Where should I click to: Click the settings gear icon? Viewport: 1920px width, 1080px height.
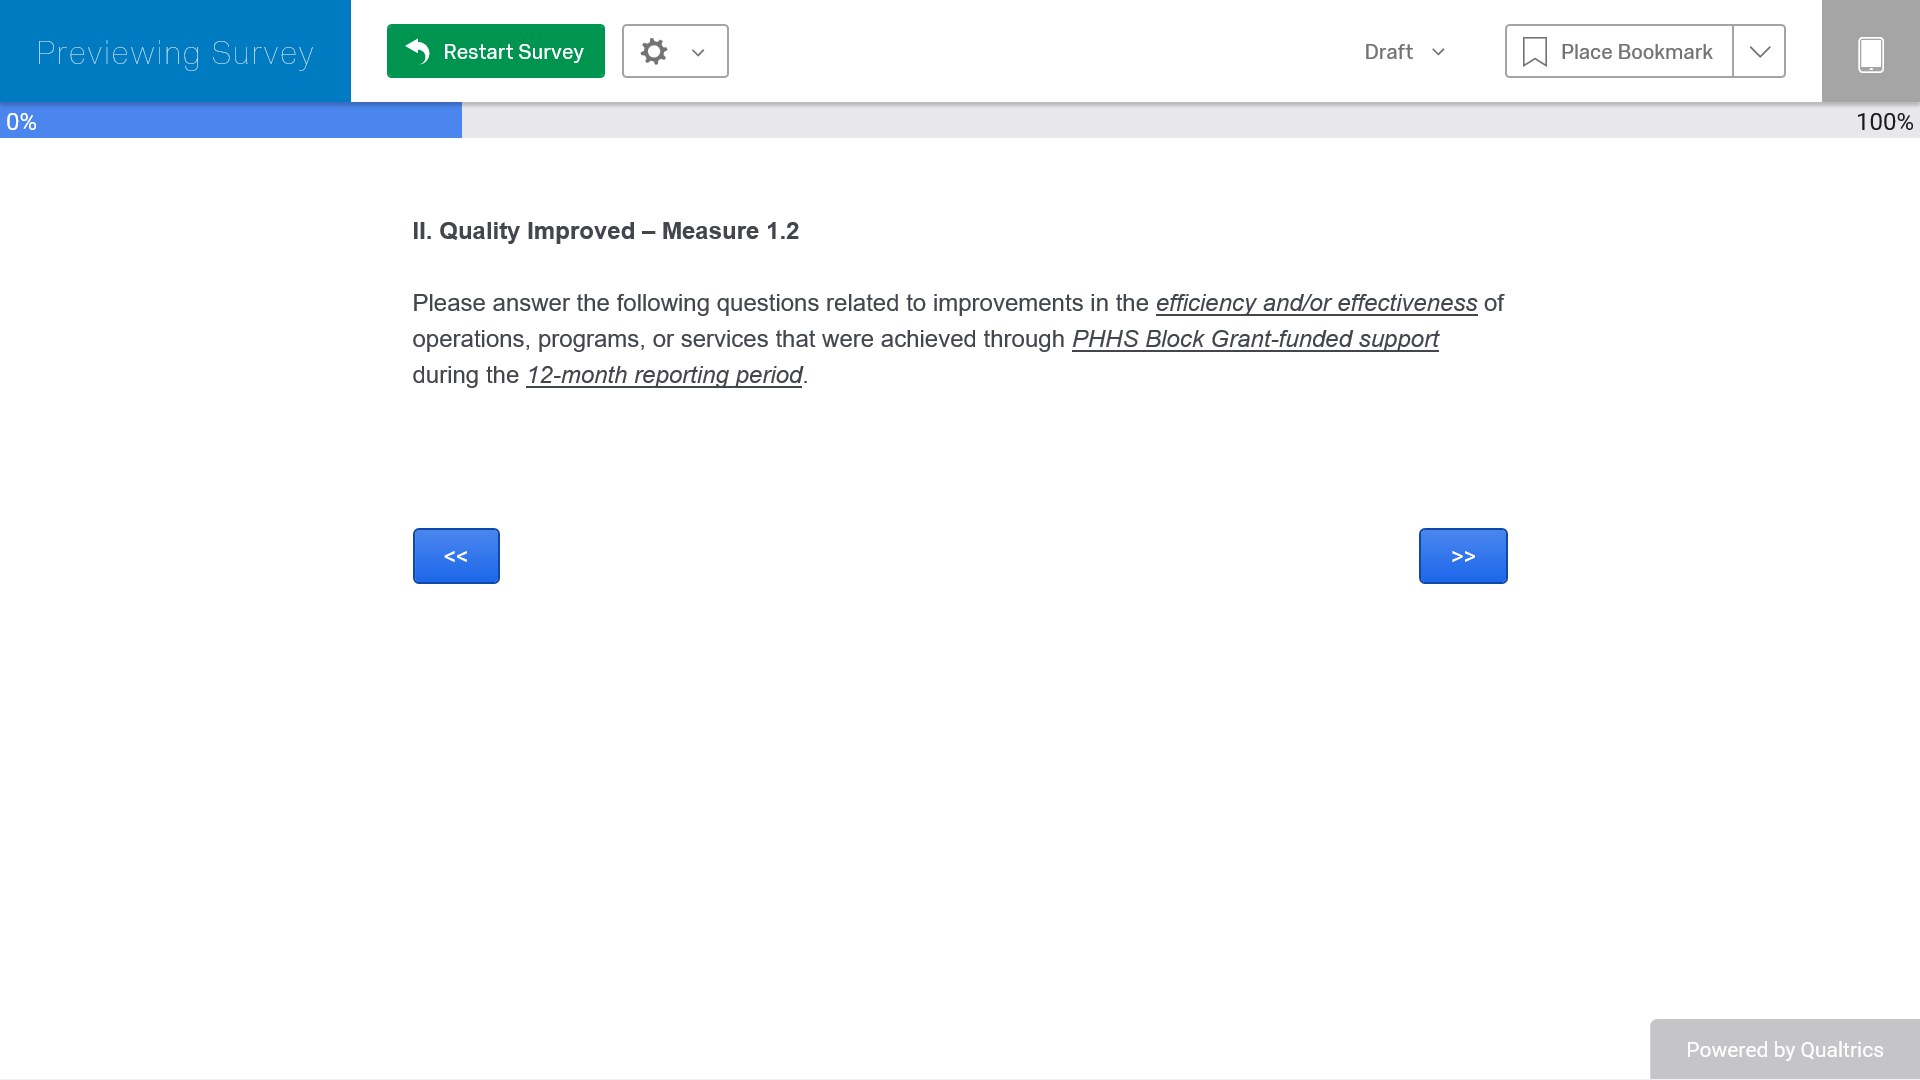coord(654,51)
